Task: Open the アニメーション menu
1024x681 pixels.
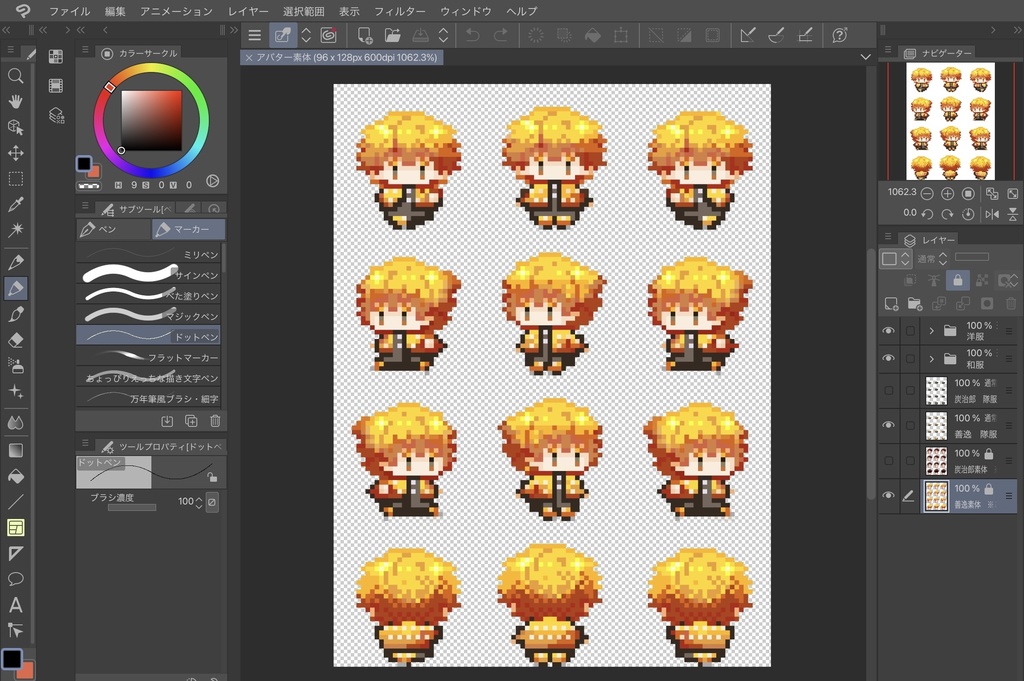Action: point(176,11)
